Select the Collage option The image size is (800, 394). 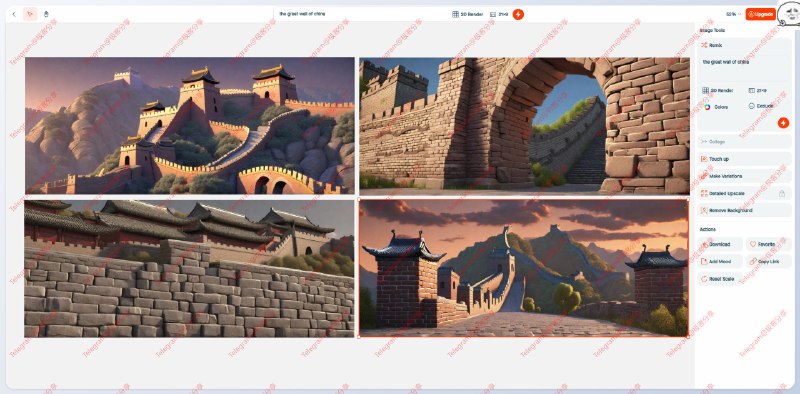pyautogui.click(x=744, y=141)
